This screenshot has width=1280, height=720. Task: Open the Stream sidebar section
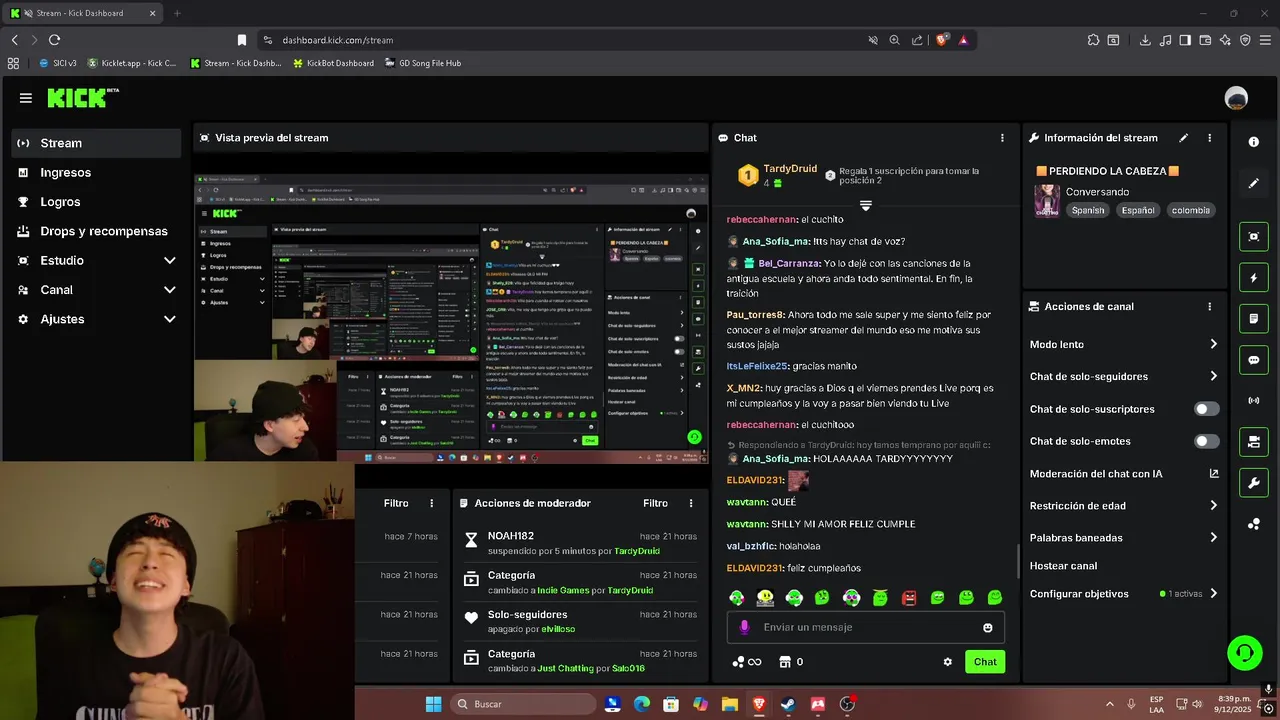pyautogui.click(x=96, y=143)
